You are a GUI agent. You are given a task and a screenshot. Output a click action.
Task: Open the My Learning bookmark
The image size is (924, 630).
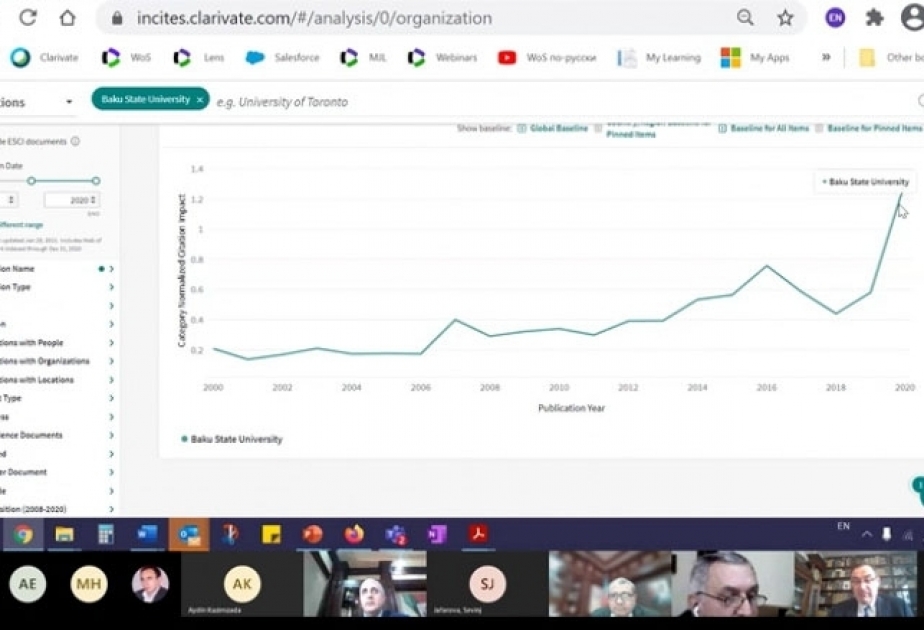point(659,57)
